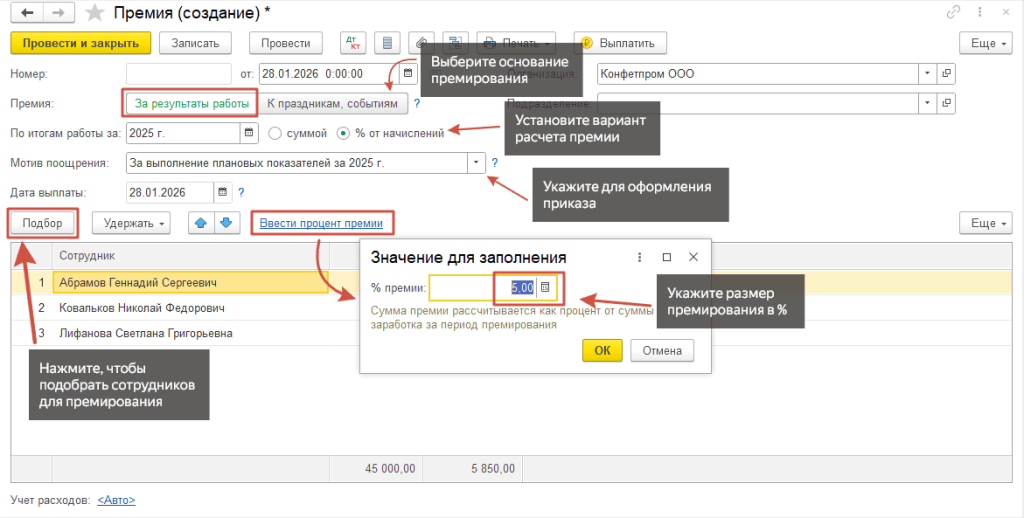The height and width of the screenshot is (518, 1024).
Task: Open employee selection with Подбор
Action: (42, 223)
